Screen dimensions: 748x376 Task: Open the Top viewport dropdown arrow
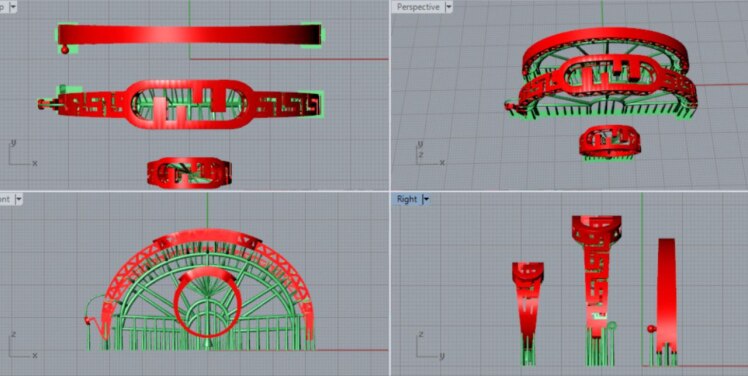13,7
